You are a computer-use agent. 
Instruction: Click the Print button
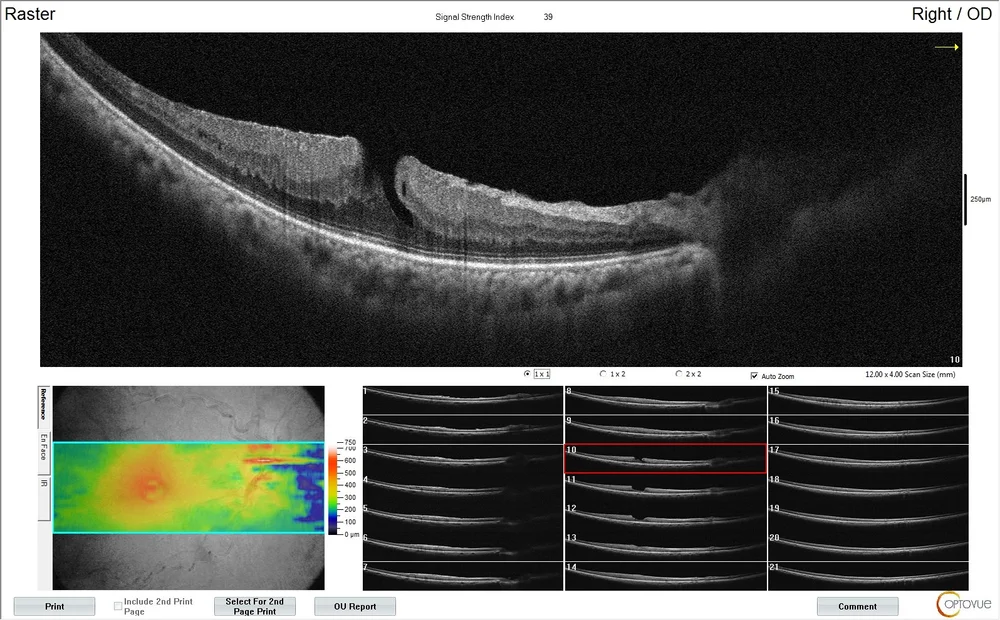(54, 606)
